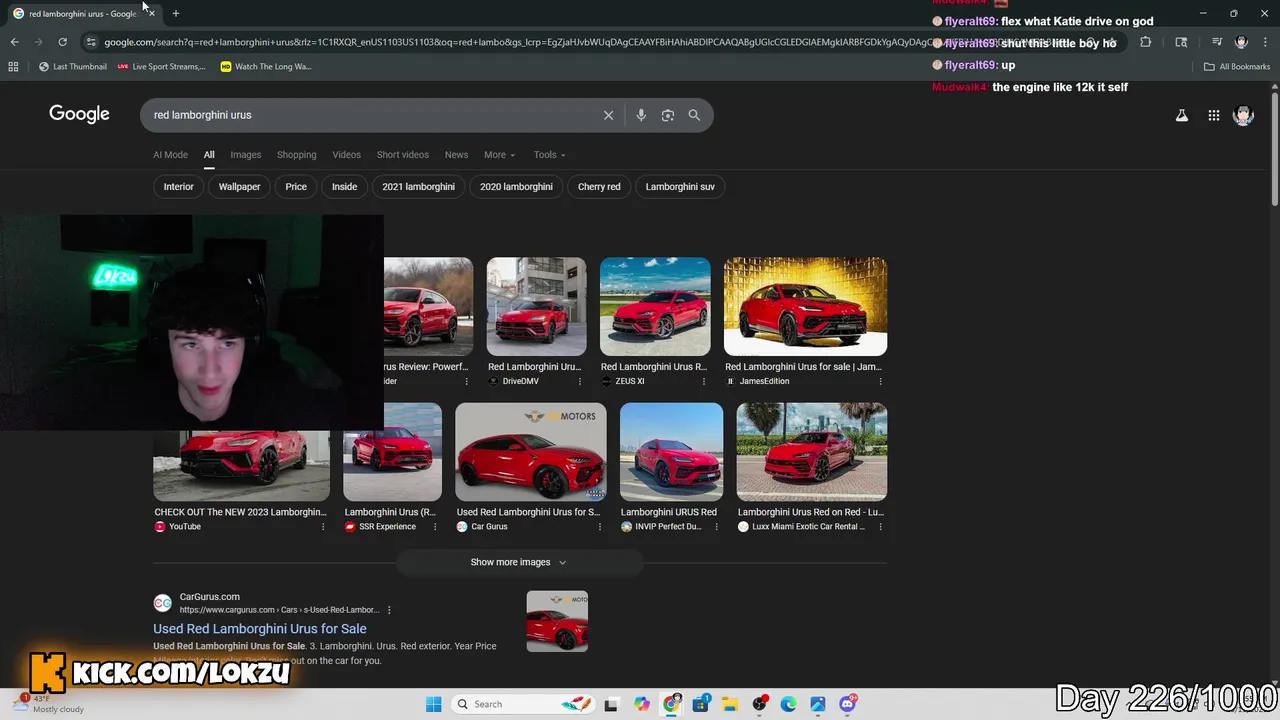The image size is (1280, 720).
Task: Open the Car Gurus used Urus image
Action: tap(530, 452)
